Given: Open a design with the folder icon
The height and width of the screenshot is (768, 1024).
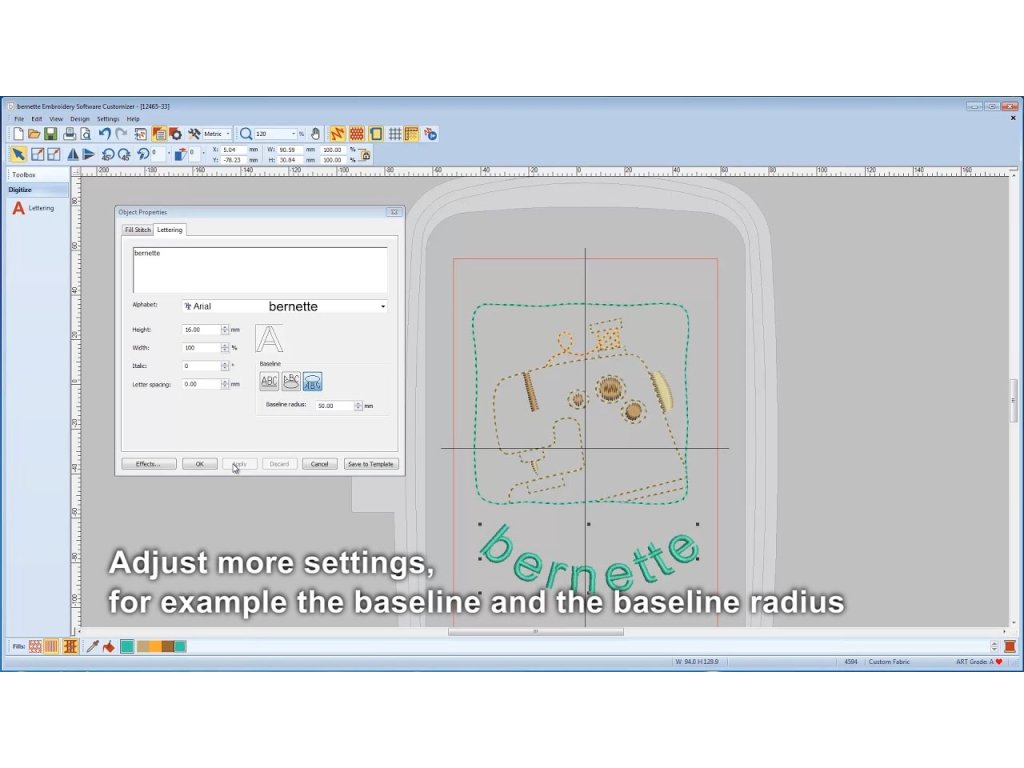Looking at the screenshot, I should (x=34, y=134).
